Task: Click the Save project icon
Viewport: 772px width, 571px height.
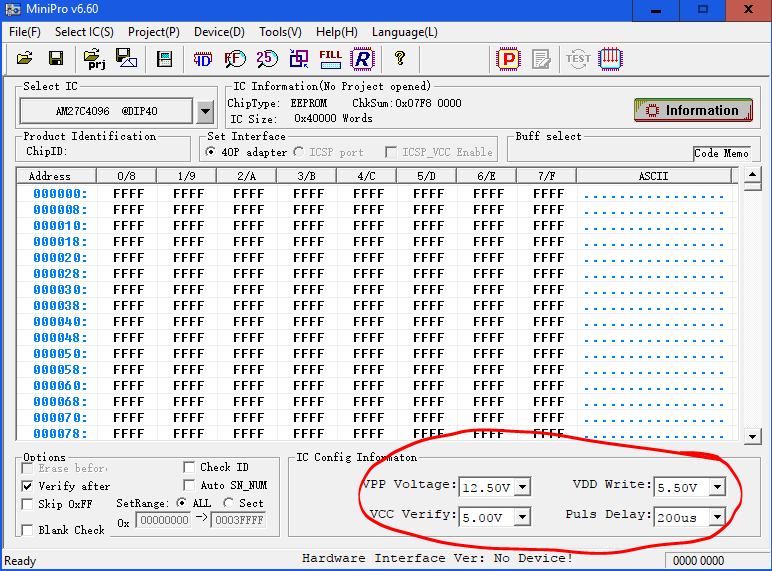Action: click(x=127, y=58)
